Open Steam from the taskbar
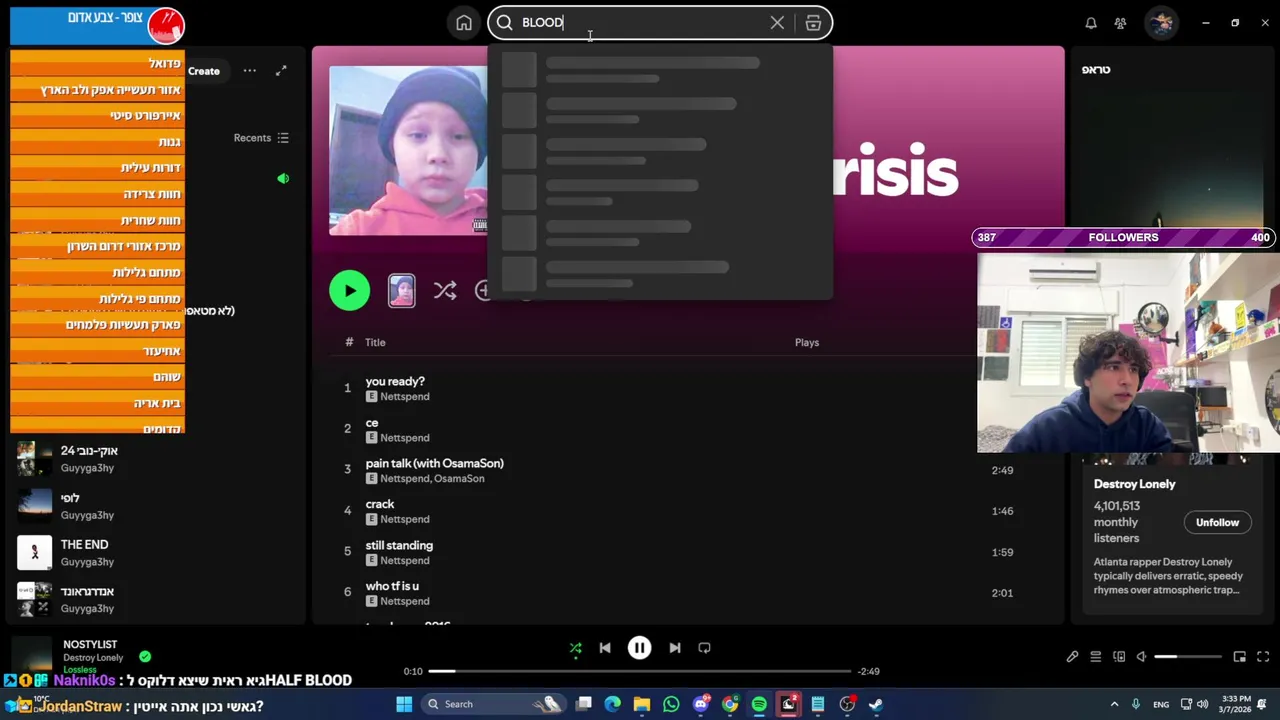Image resolution: width=1280 pixels, height=720 pixels. coord(876,705)
